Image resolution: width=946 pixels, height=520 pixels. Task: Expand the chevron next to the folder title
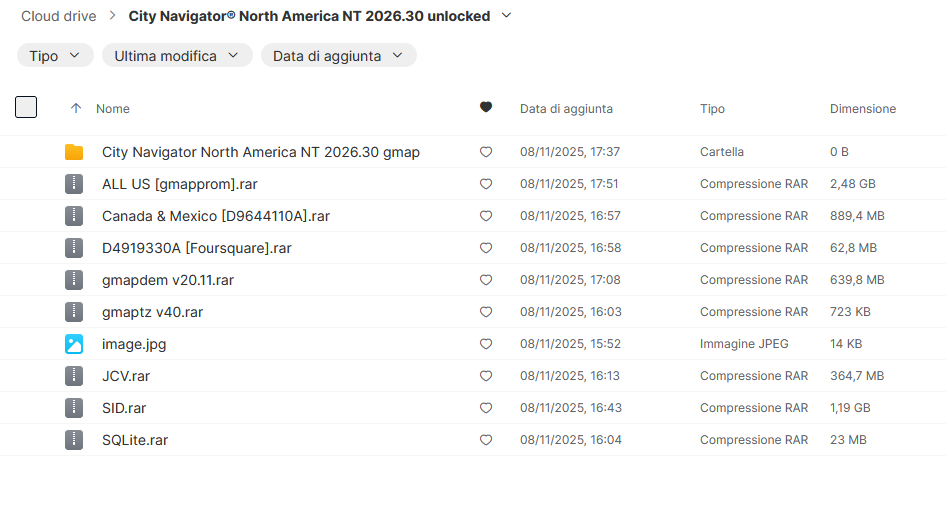click(506, 16)
